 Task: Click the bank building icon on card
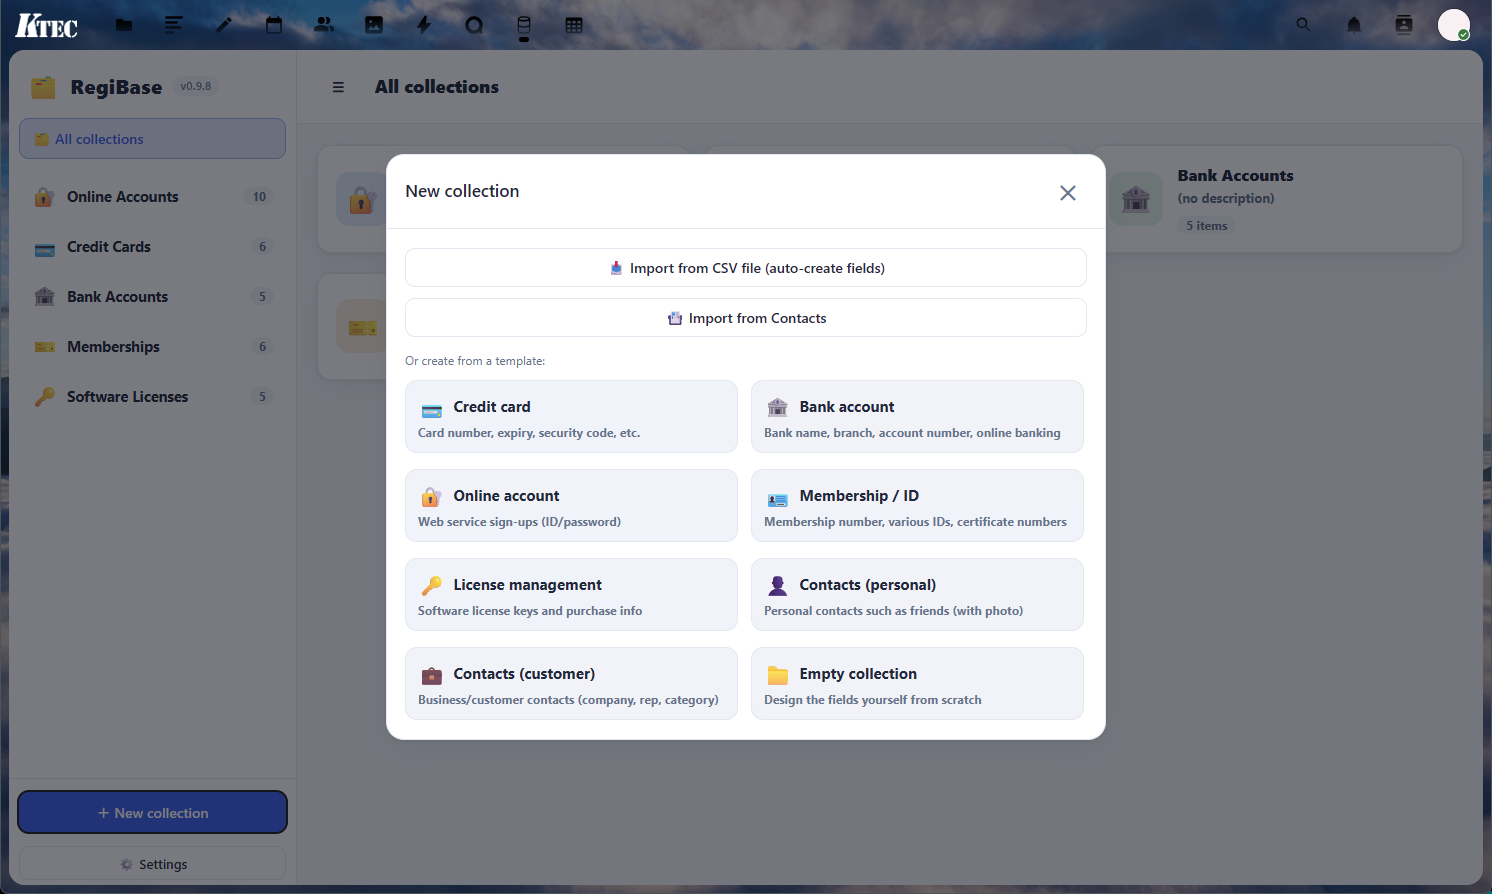[1136, 199]
